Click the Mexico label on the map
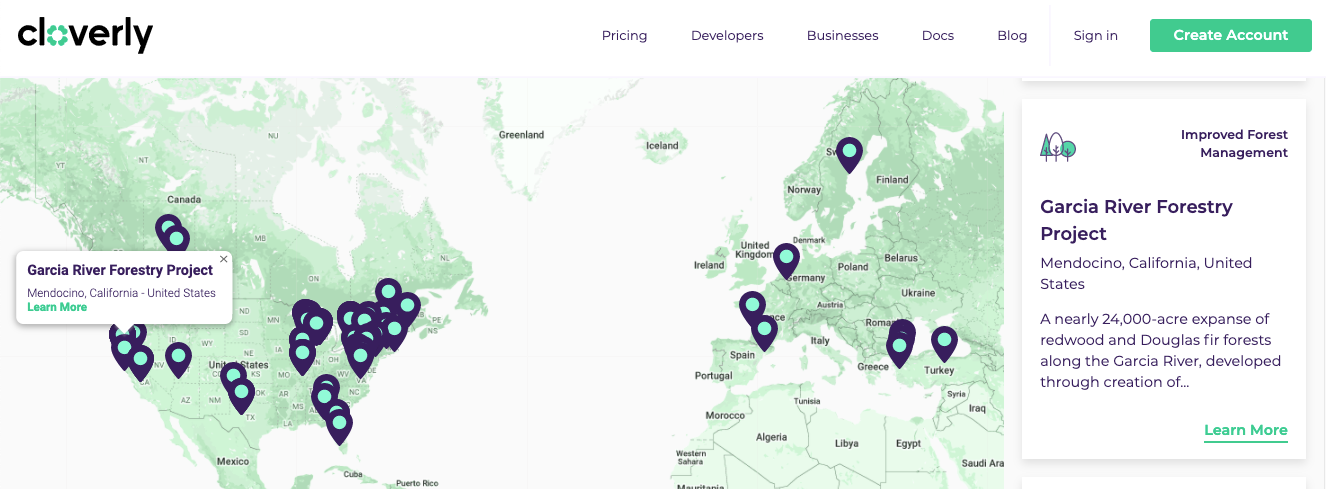 (233, 461)
